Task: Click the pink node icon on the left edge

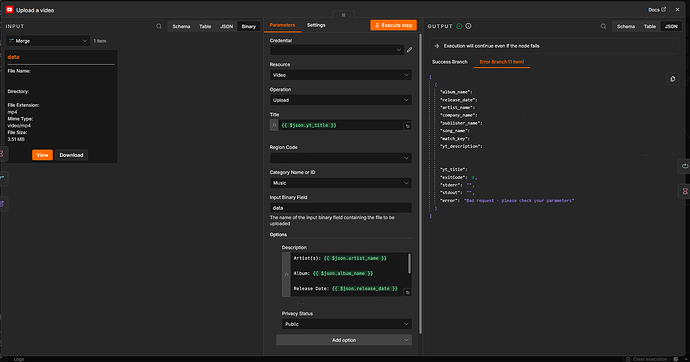Action: pos(2,154)
